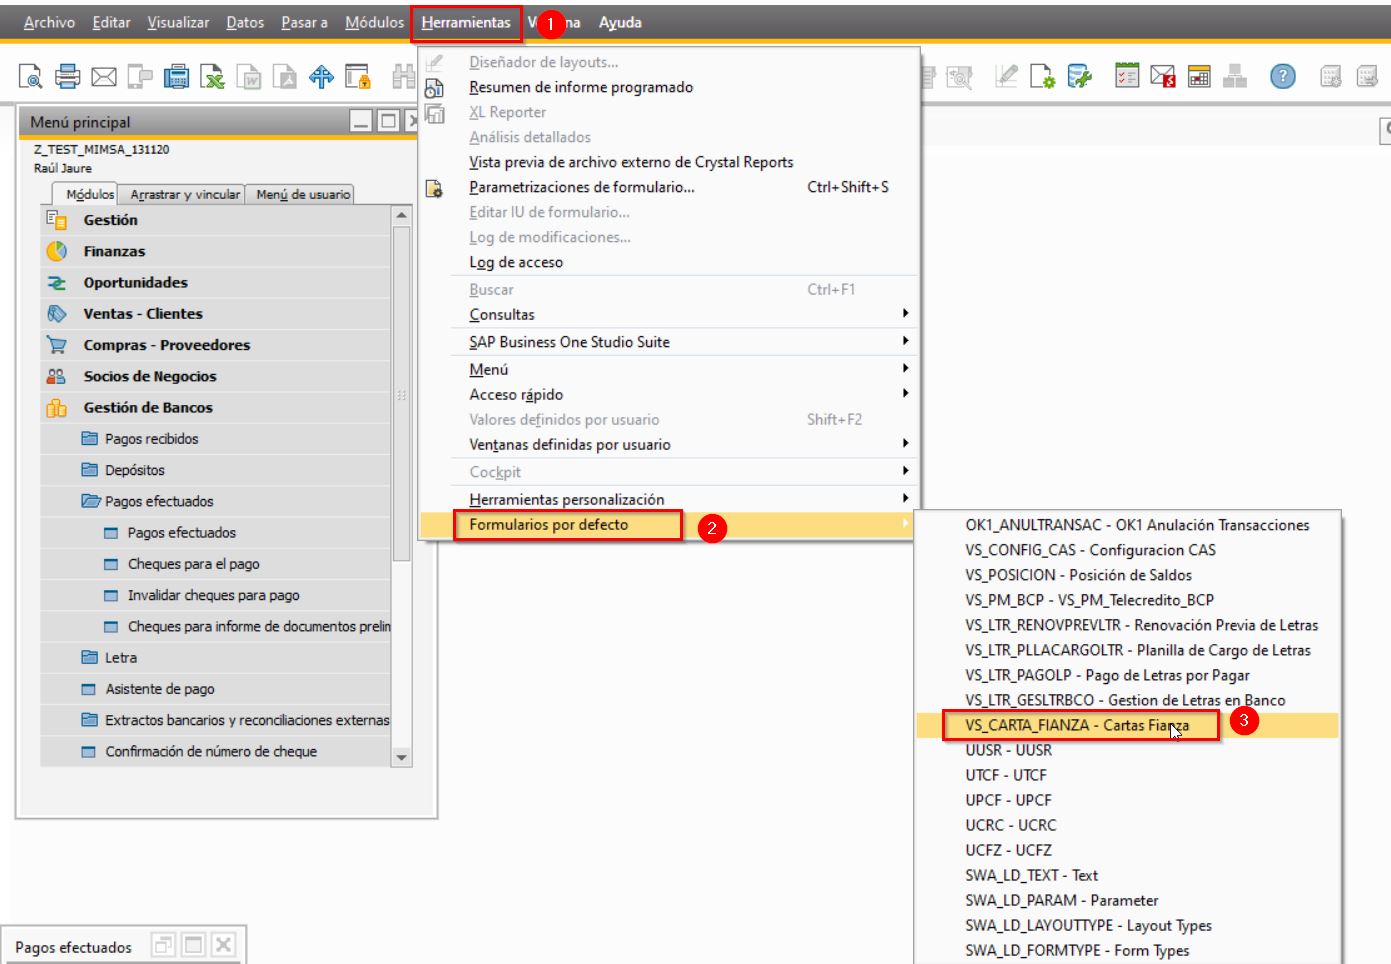Click the lock screen icon with padlock
This screenshot has height=964, width=1391.
point(358,76)
